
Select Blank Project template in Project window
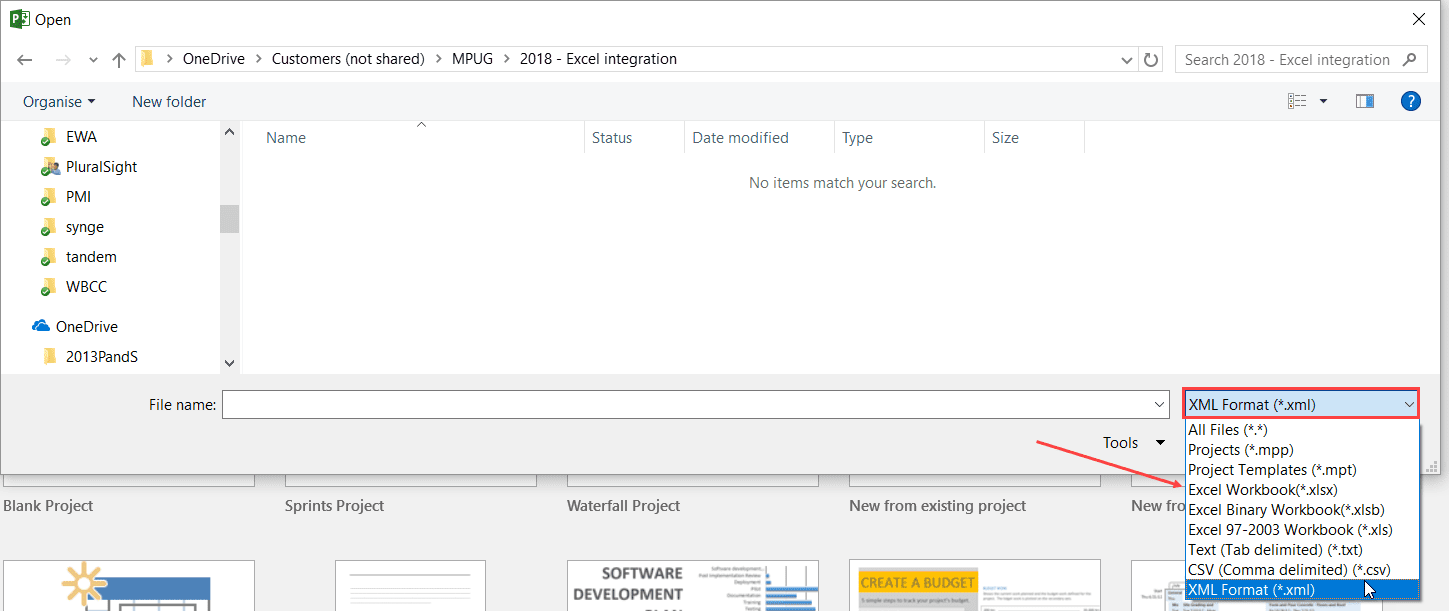tap(48, 506)
